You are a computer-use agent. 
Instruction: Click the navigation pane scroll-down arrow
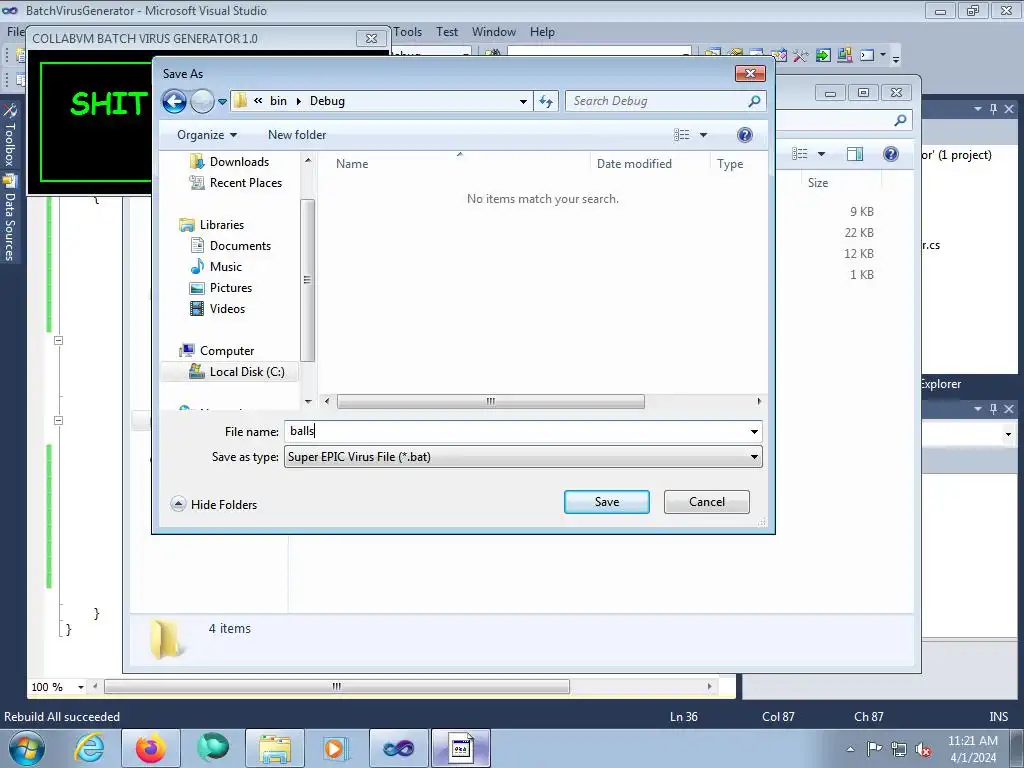click(308, 401)
